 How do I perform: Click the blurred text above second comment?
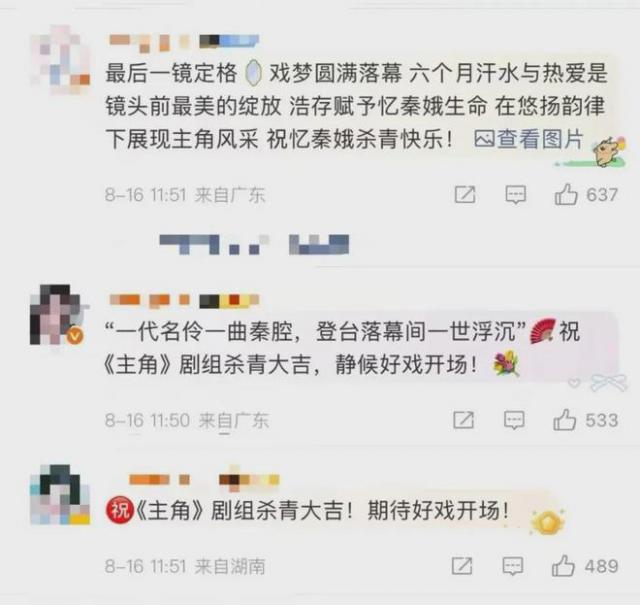coord(254,245)
